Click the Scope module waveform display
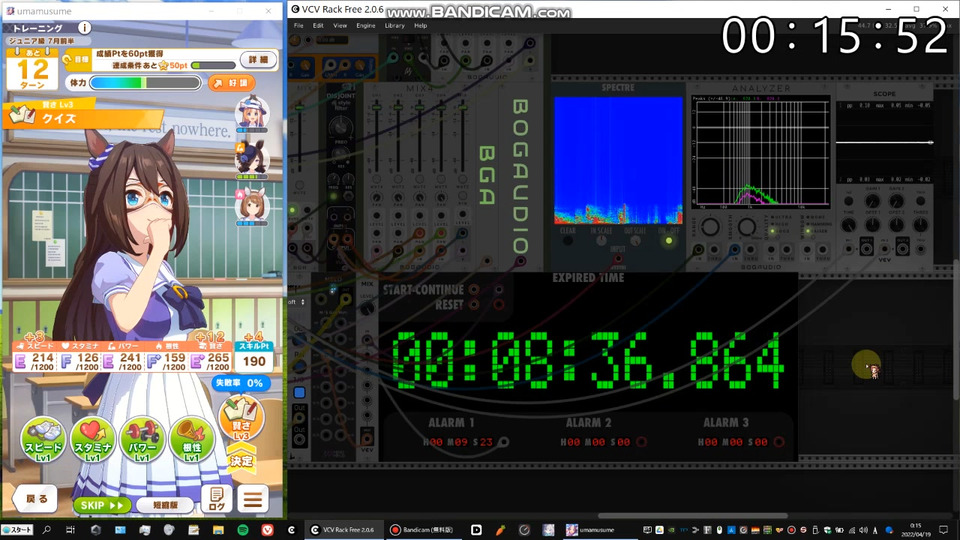 (x=884, y=142)
